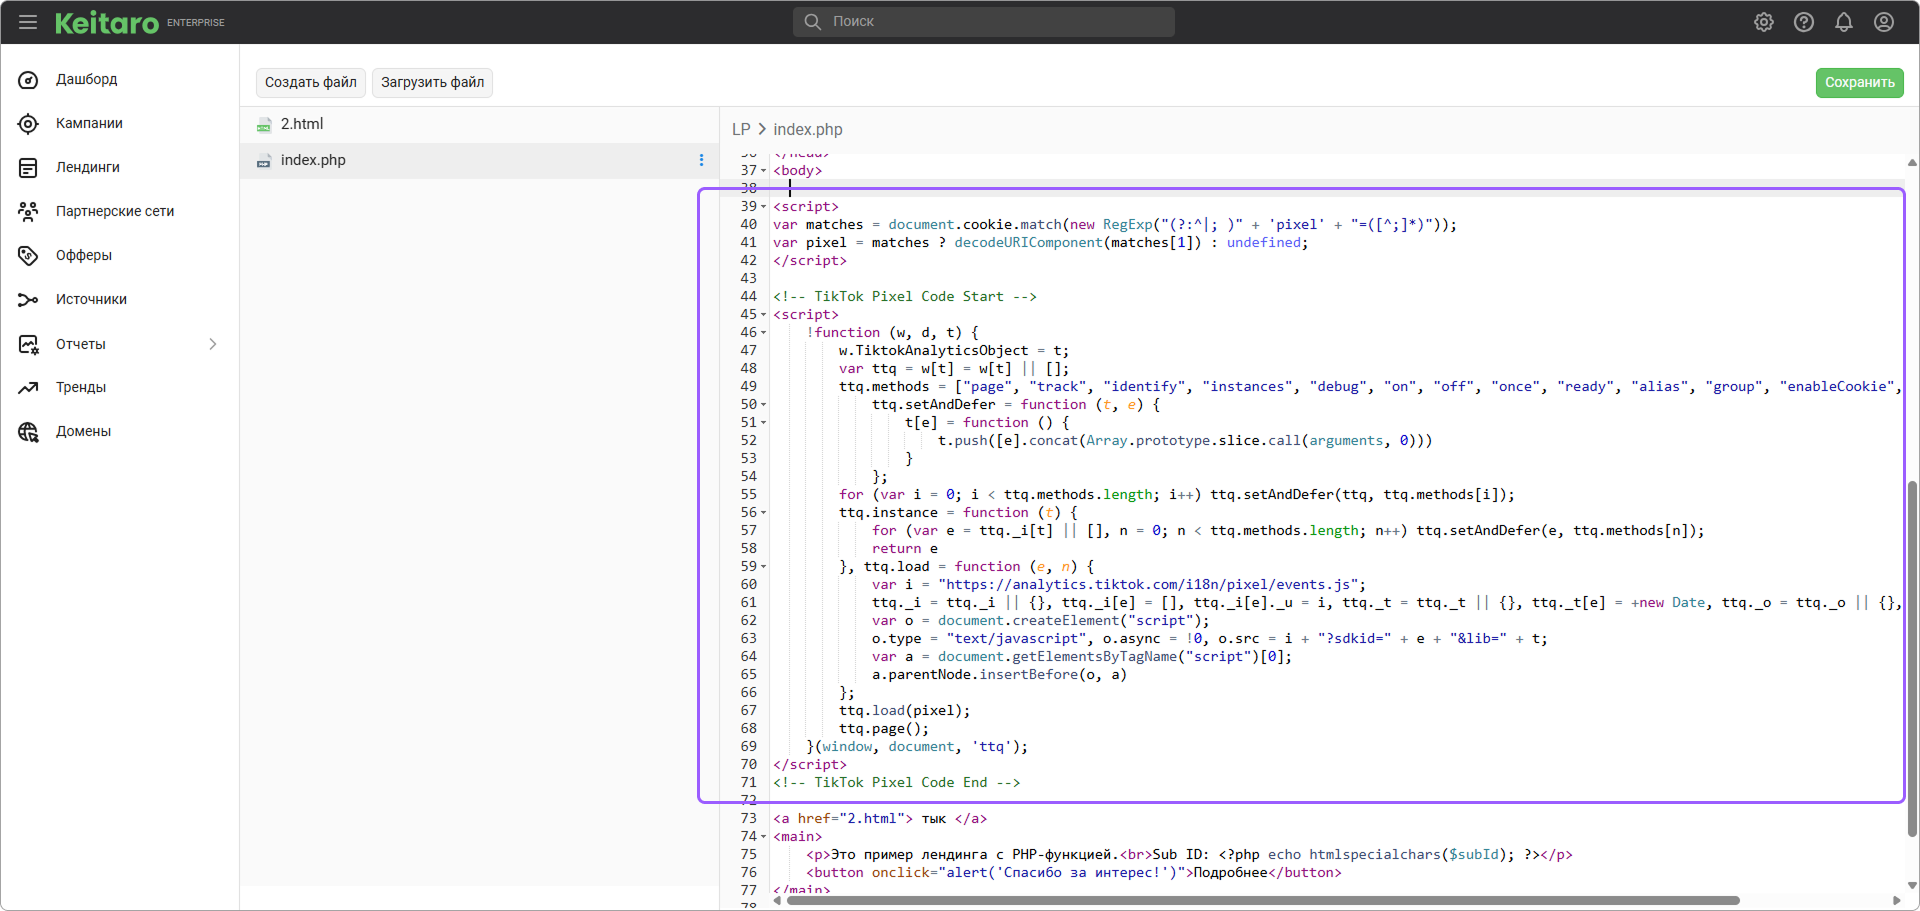The width and height of the screenshot is (1920, 911).
Task: Click the editor horizontal scrollbar thumb
Action: click(1263, 901)
